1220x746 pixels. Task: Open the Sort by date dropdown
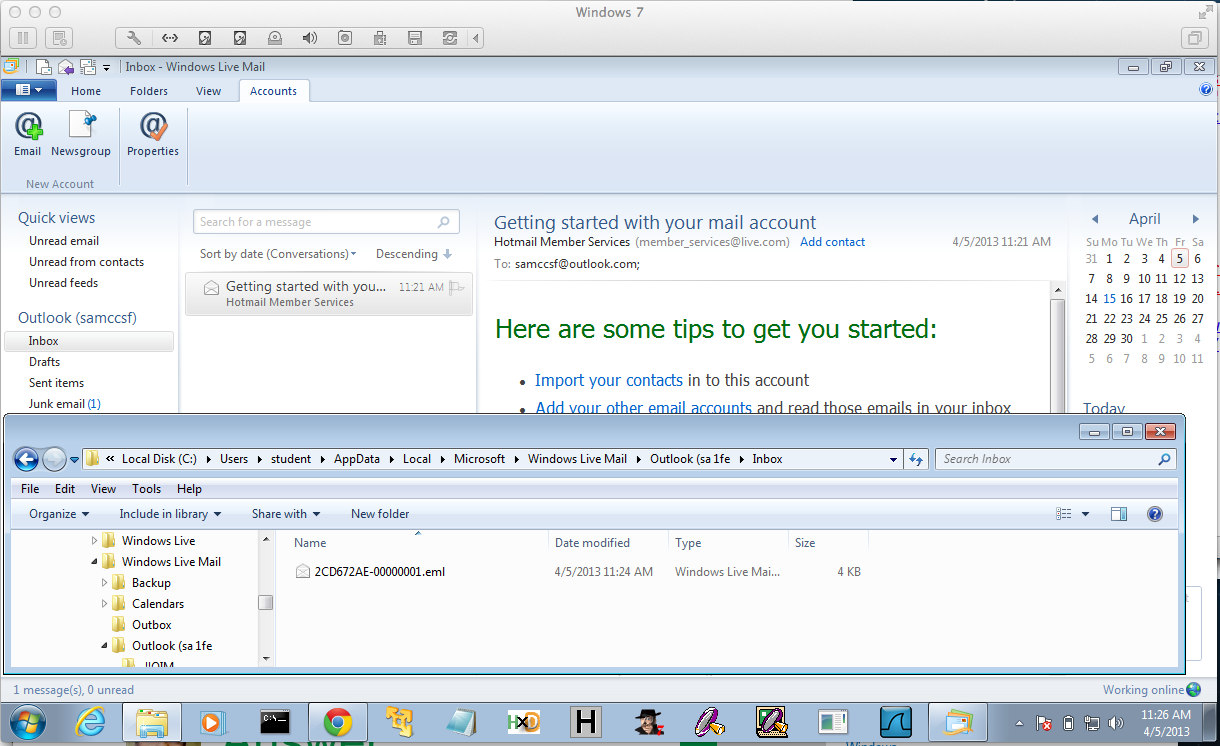[278, 254]
